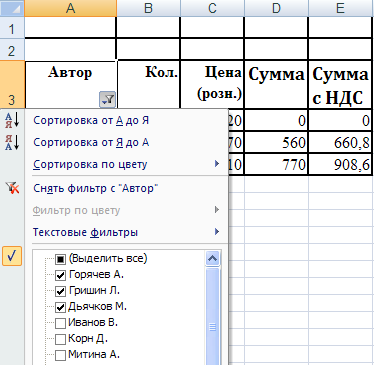Click the checkmark icon beside the filter list

12,256
